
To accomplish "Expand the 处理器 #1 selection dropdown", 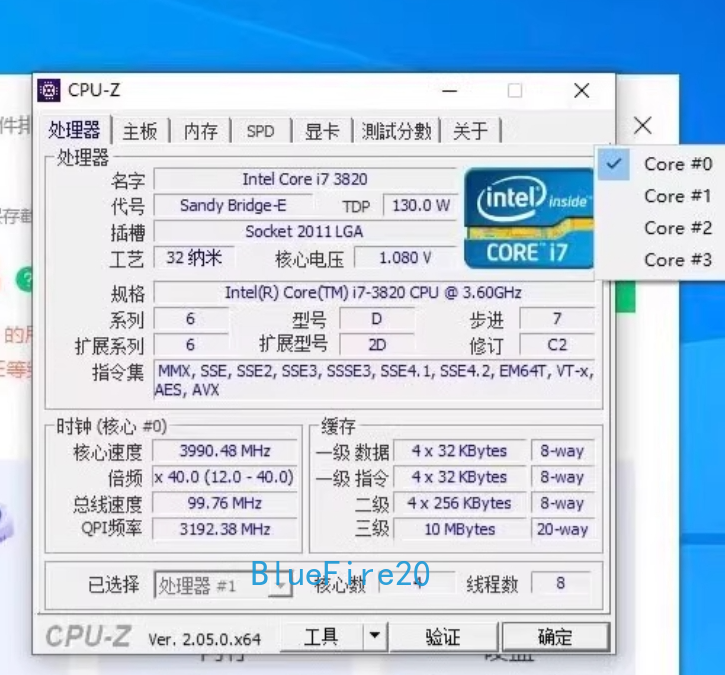I will (281, 586).
